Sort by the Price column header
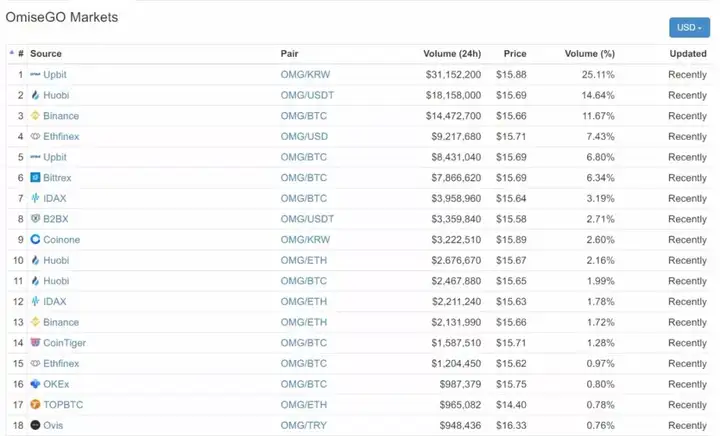The width and height of the screenshot is (720, 436). point(515,54)
